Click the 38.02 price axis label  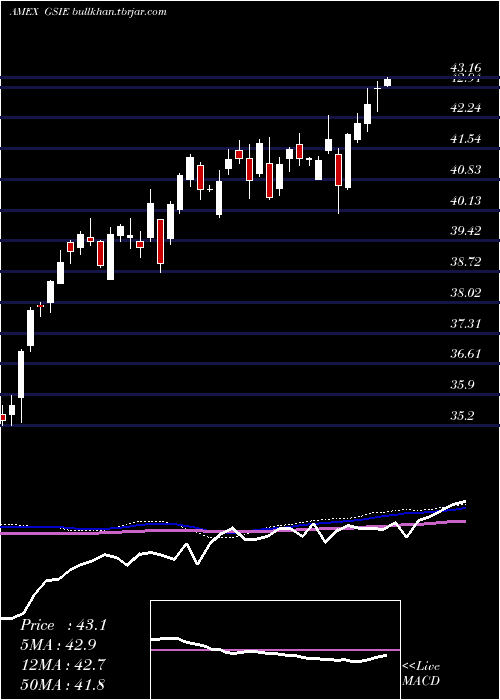(x=465, y=293)
